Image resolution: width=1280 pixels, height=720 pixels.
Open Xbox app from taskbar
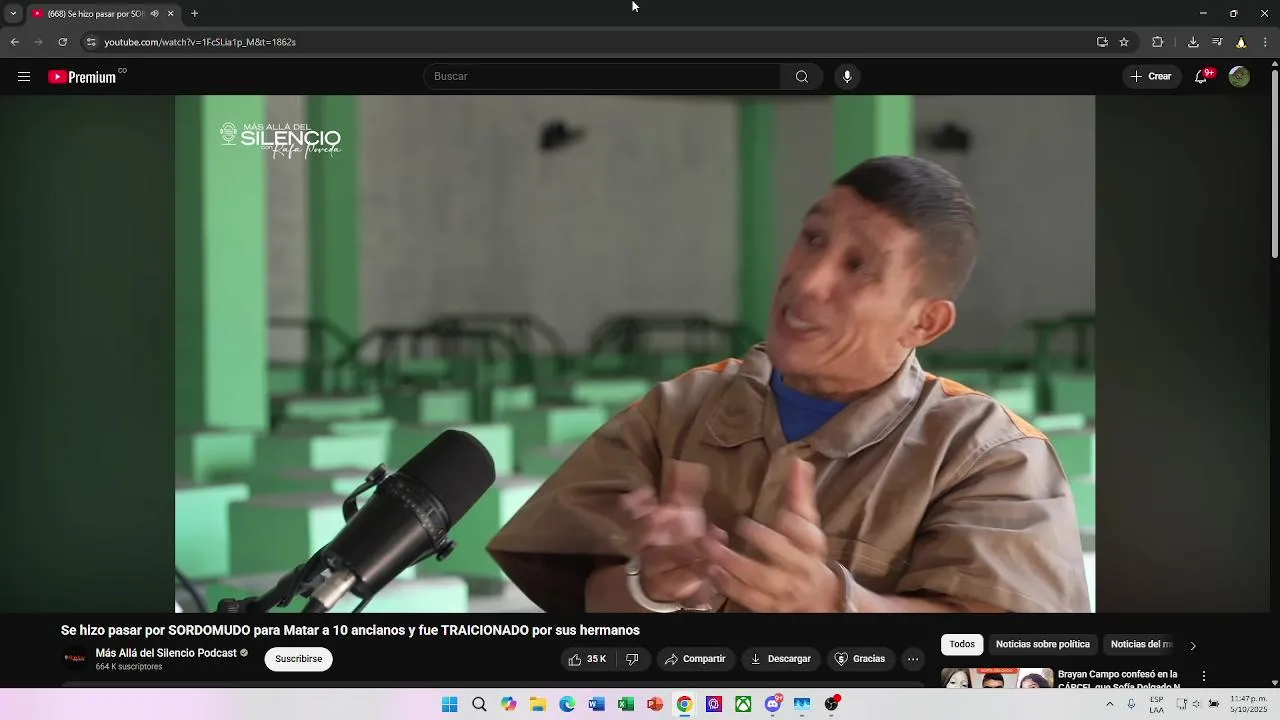744,704
